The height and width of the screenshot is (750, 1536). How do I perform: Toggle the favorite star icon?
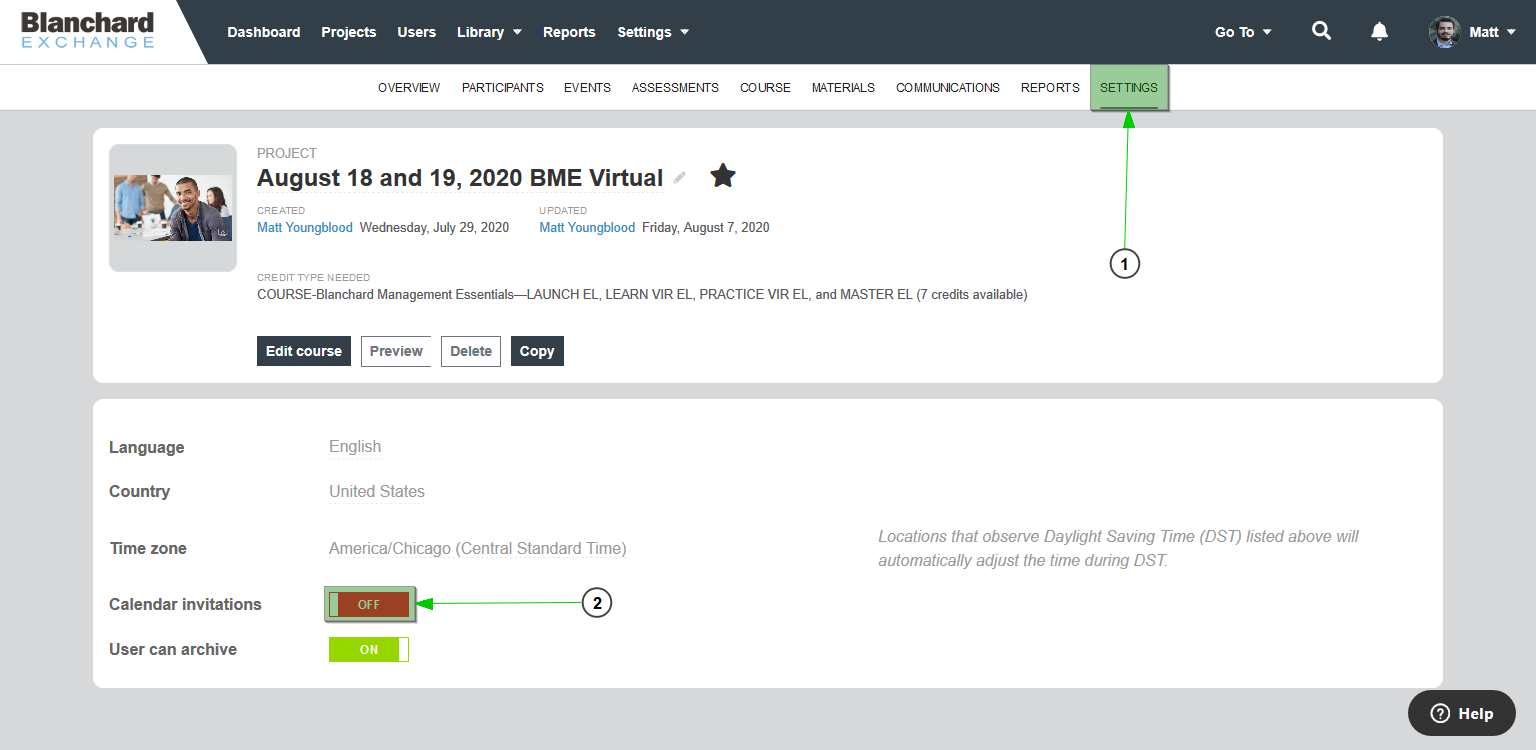pos(723,176)
